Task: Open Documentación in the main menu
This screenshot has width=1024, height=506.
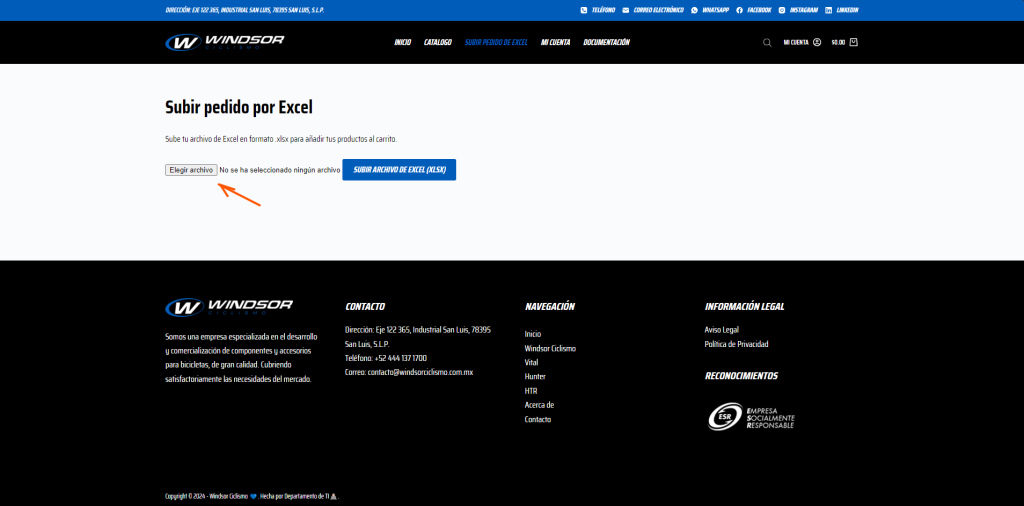Action: tap(606, 42)
